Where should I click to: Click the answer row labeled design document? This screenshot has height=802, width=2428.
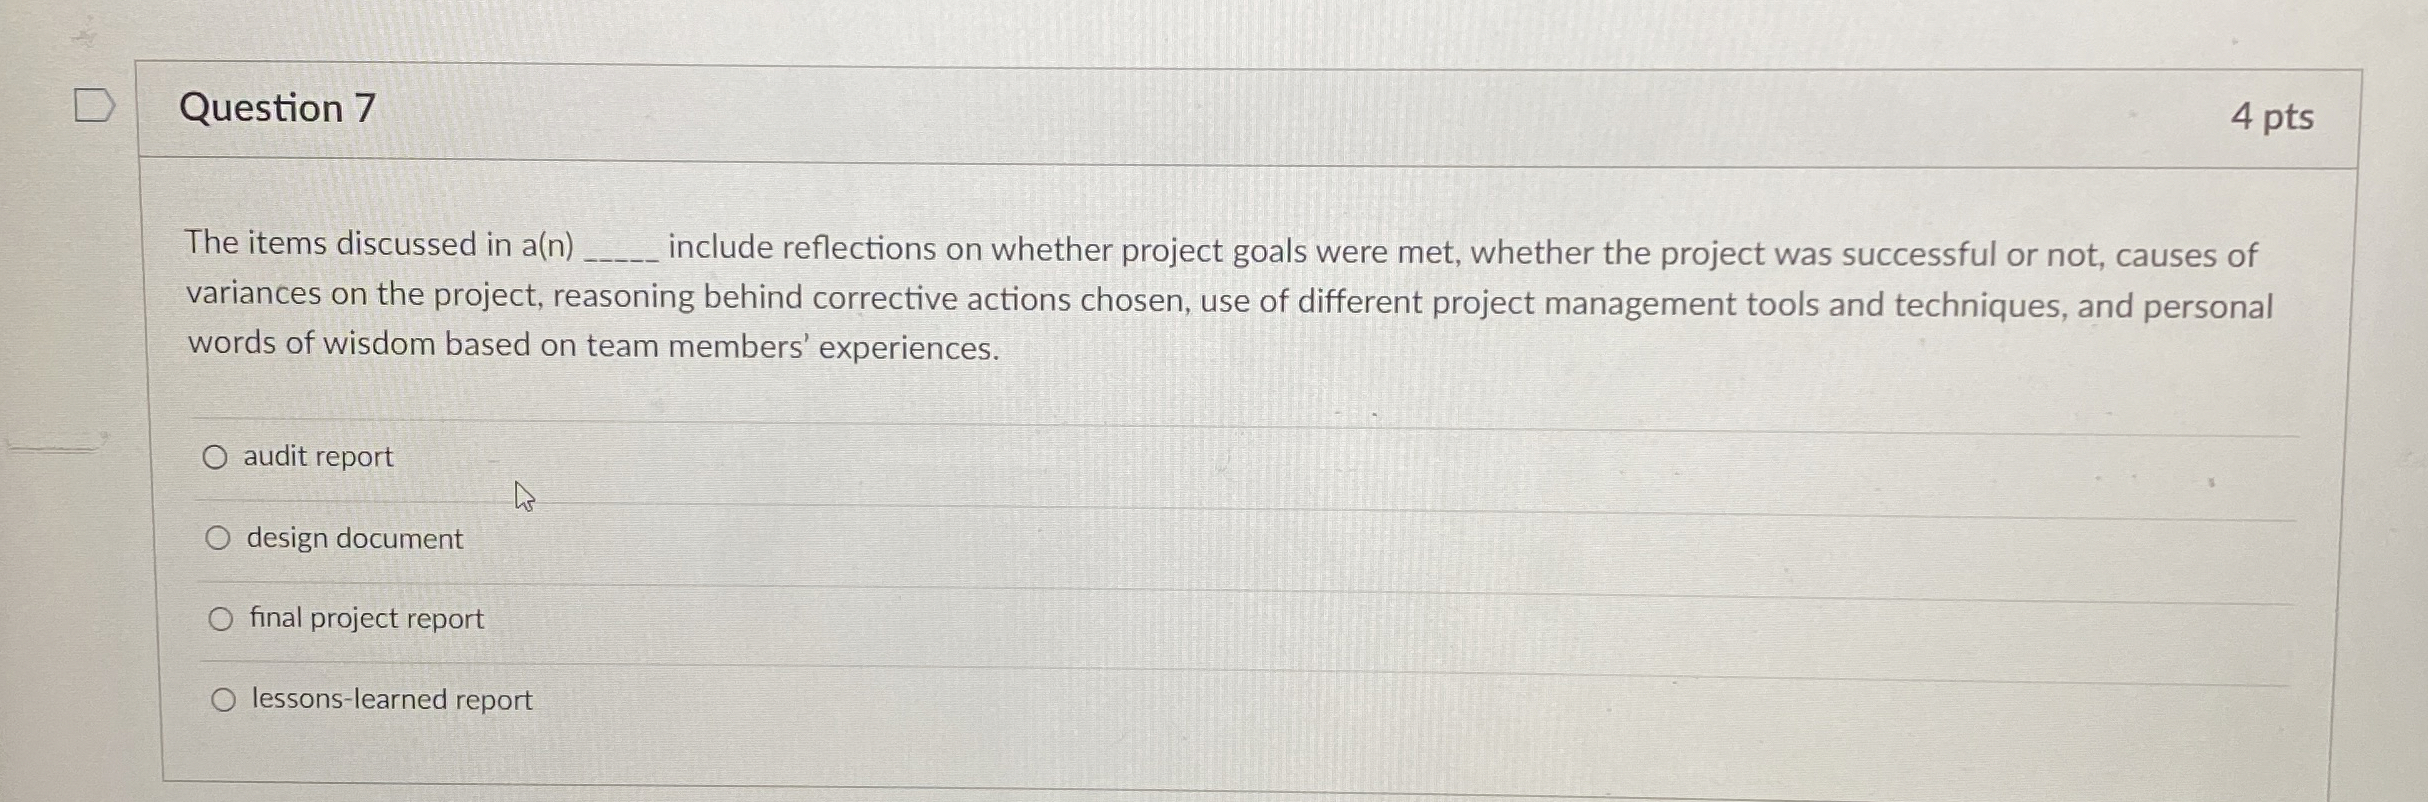click(355, 539)
